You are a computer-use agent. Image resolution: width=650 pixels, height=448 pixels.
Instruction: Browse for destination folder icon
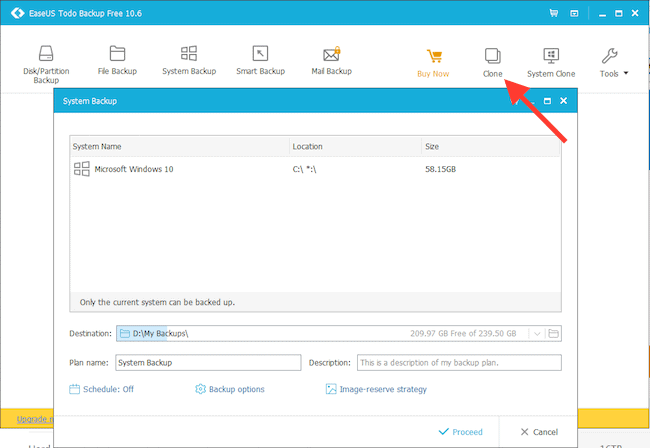tap(553, 334)
